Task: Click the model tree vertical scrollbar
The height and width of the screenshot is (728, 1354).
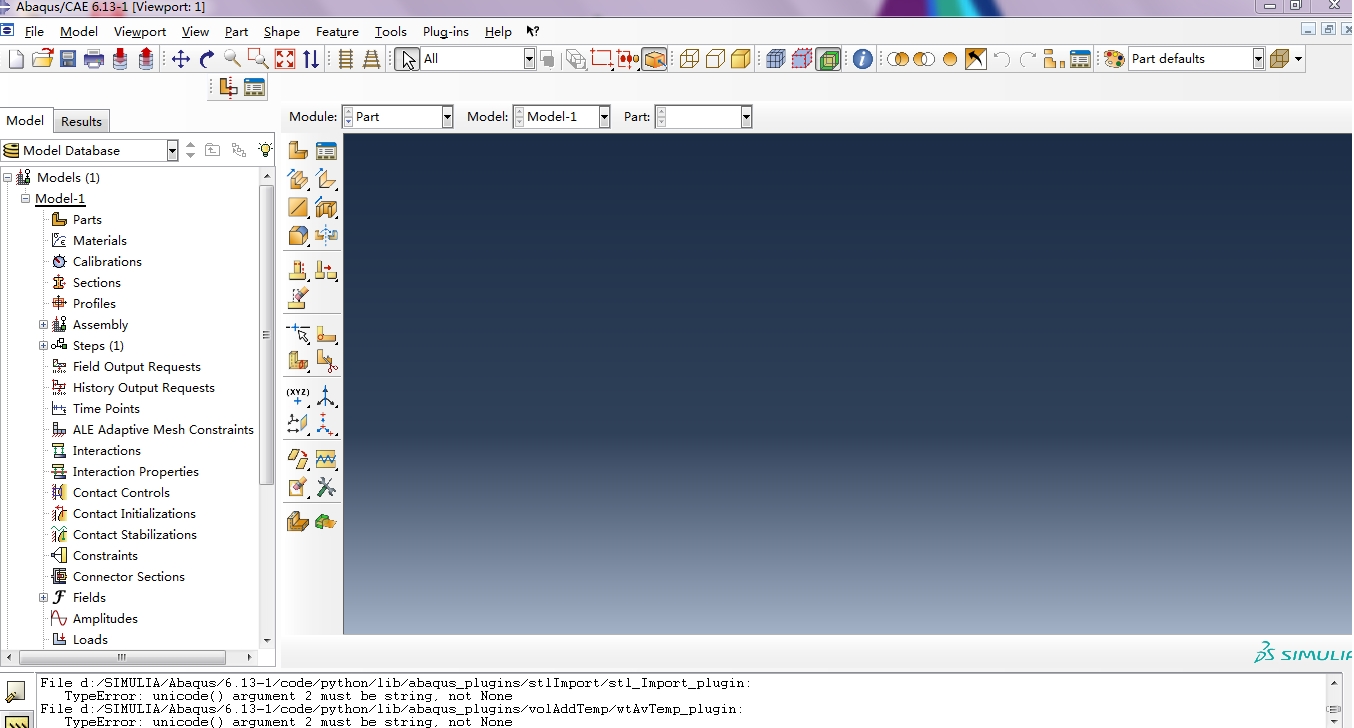Action: pos(266,335)
